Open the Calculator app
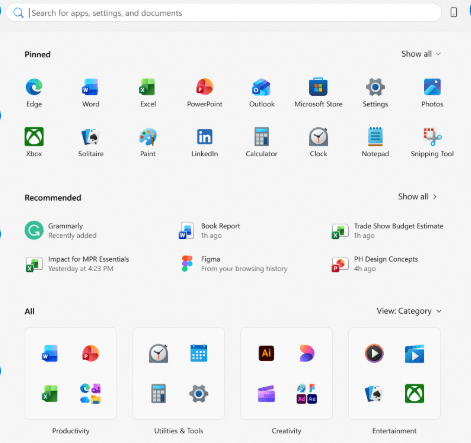Image resolution: width=471 pixels, height=443 pixels. tap(261, 142)
